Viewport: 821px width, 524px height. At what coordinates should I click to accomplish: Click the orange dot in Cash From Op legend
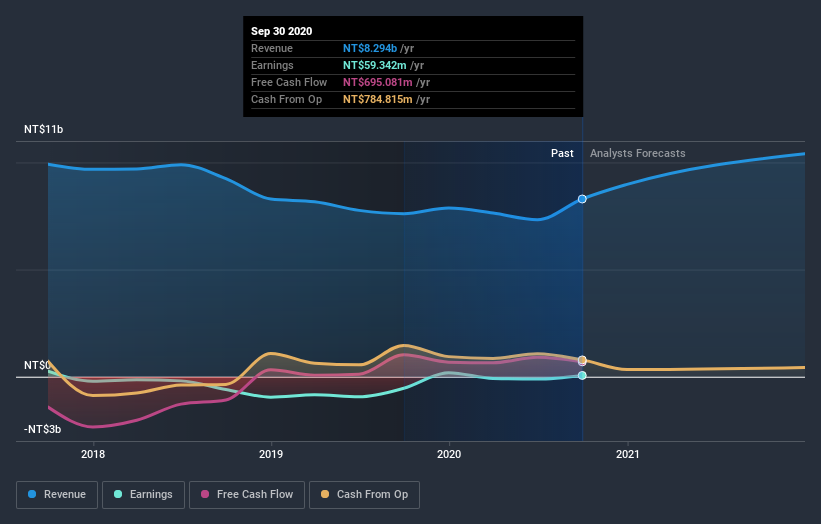[x=325, y=494]
